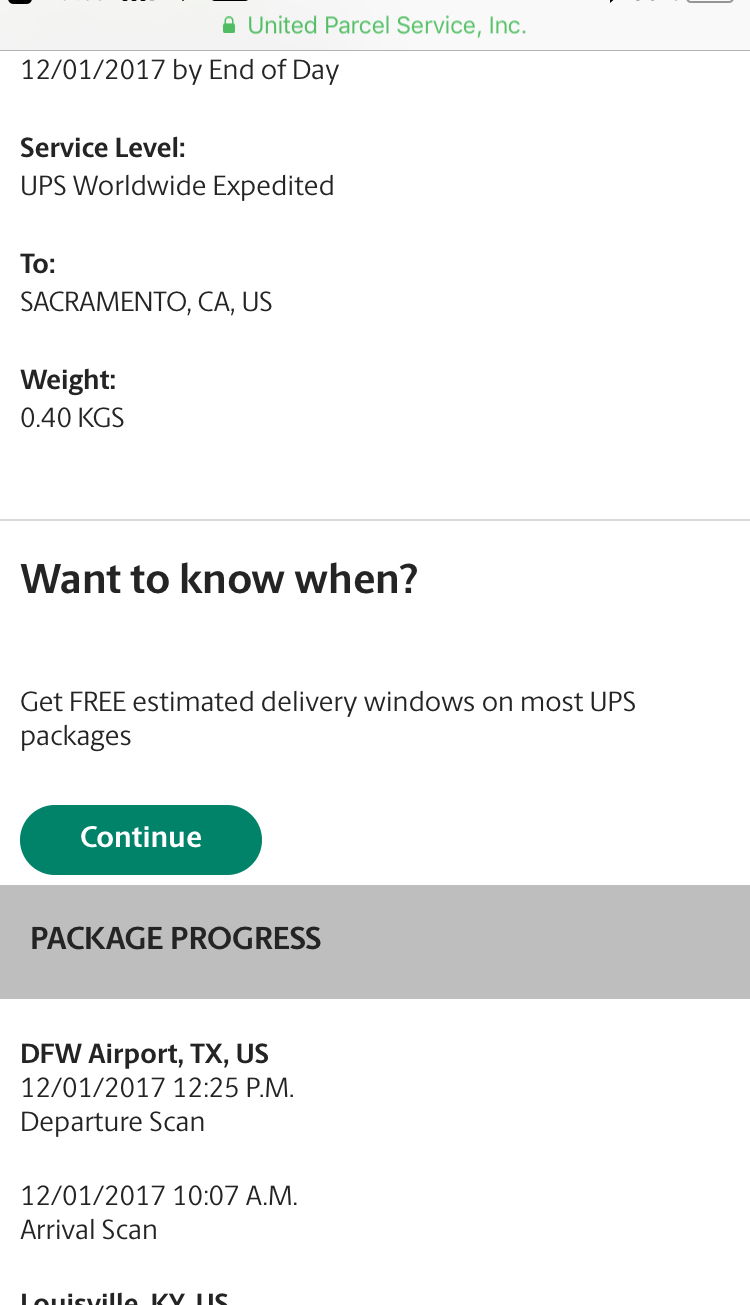Click the 12/01/2017 by End of Day text
The height and width of the screenshot is (1305, 750).
pyautogui.click(x=179, y=70)
